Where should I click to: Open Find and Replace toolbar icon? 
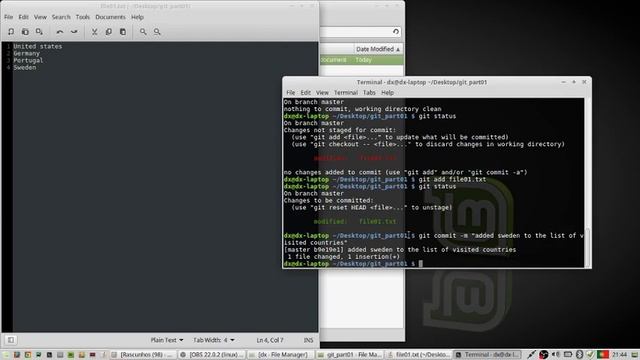[157, 31]
